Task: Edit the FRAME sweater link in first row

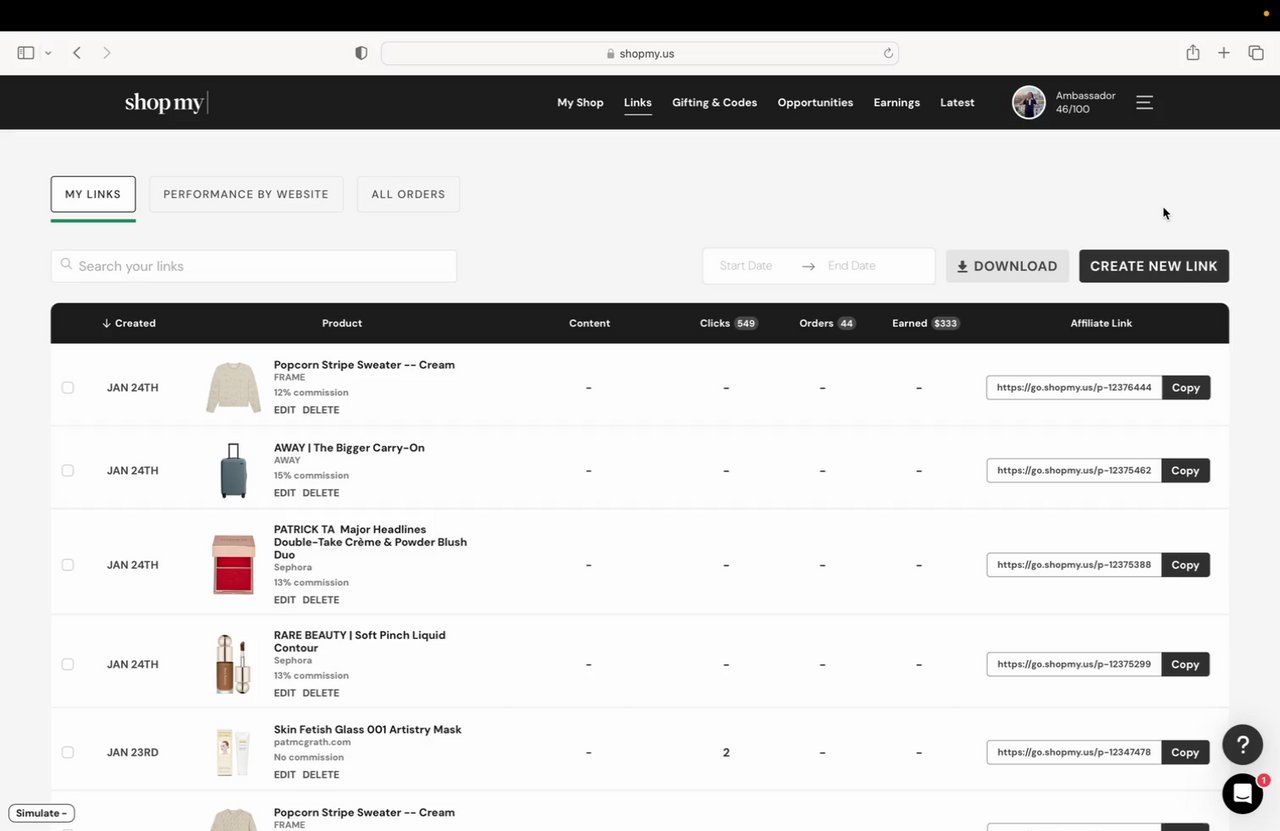Action: tap(285, 410)
